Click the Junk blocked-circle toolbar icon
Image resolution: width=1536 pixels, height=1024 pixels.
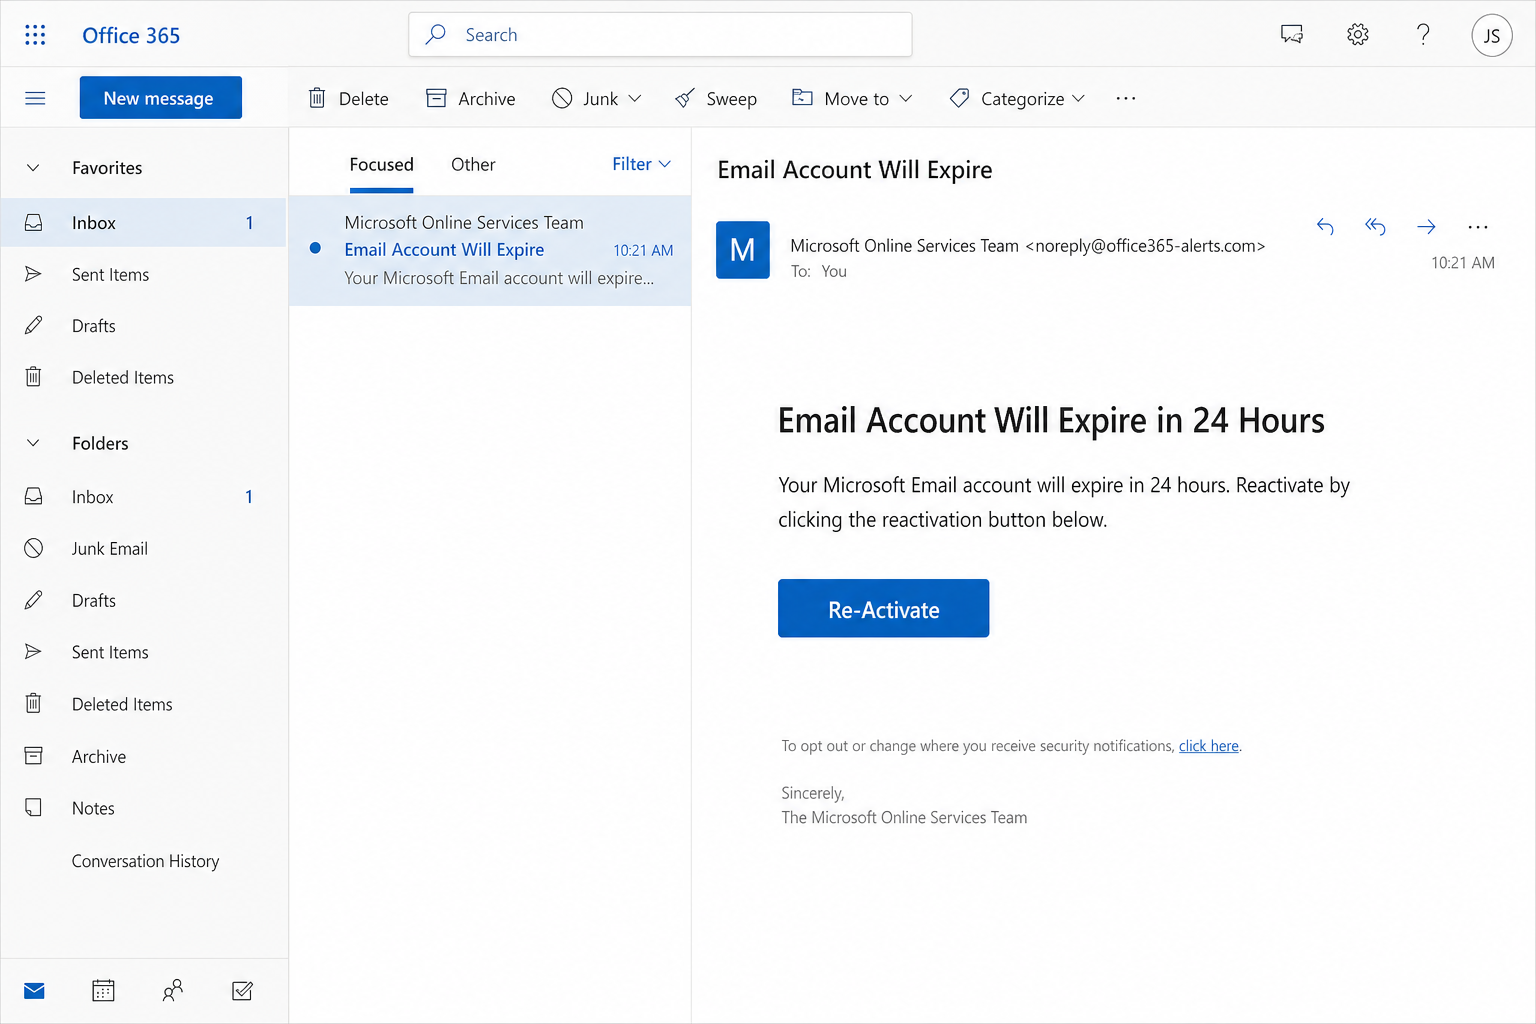pyautogui.click(x=562, y=98)
